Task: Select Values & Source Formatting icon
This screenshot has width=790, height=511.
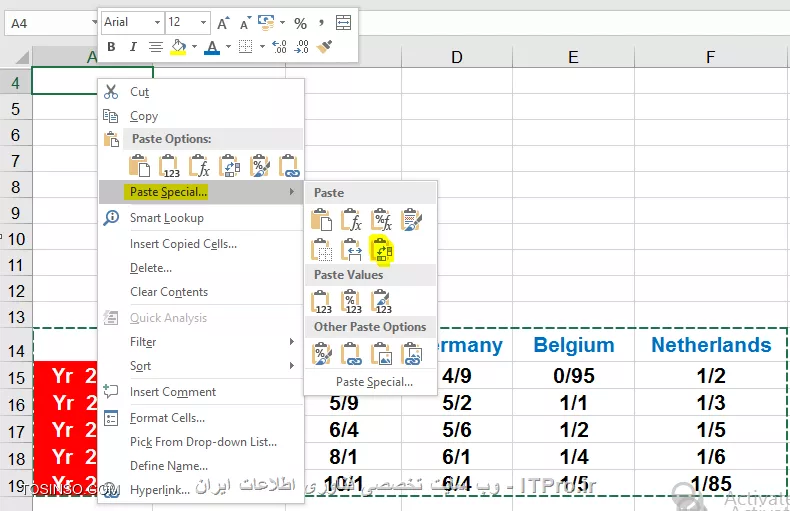Action: 381,302
